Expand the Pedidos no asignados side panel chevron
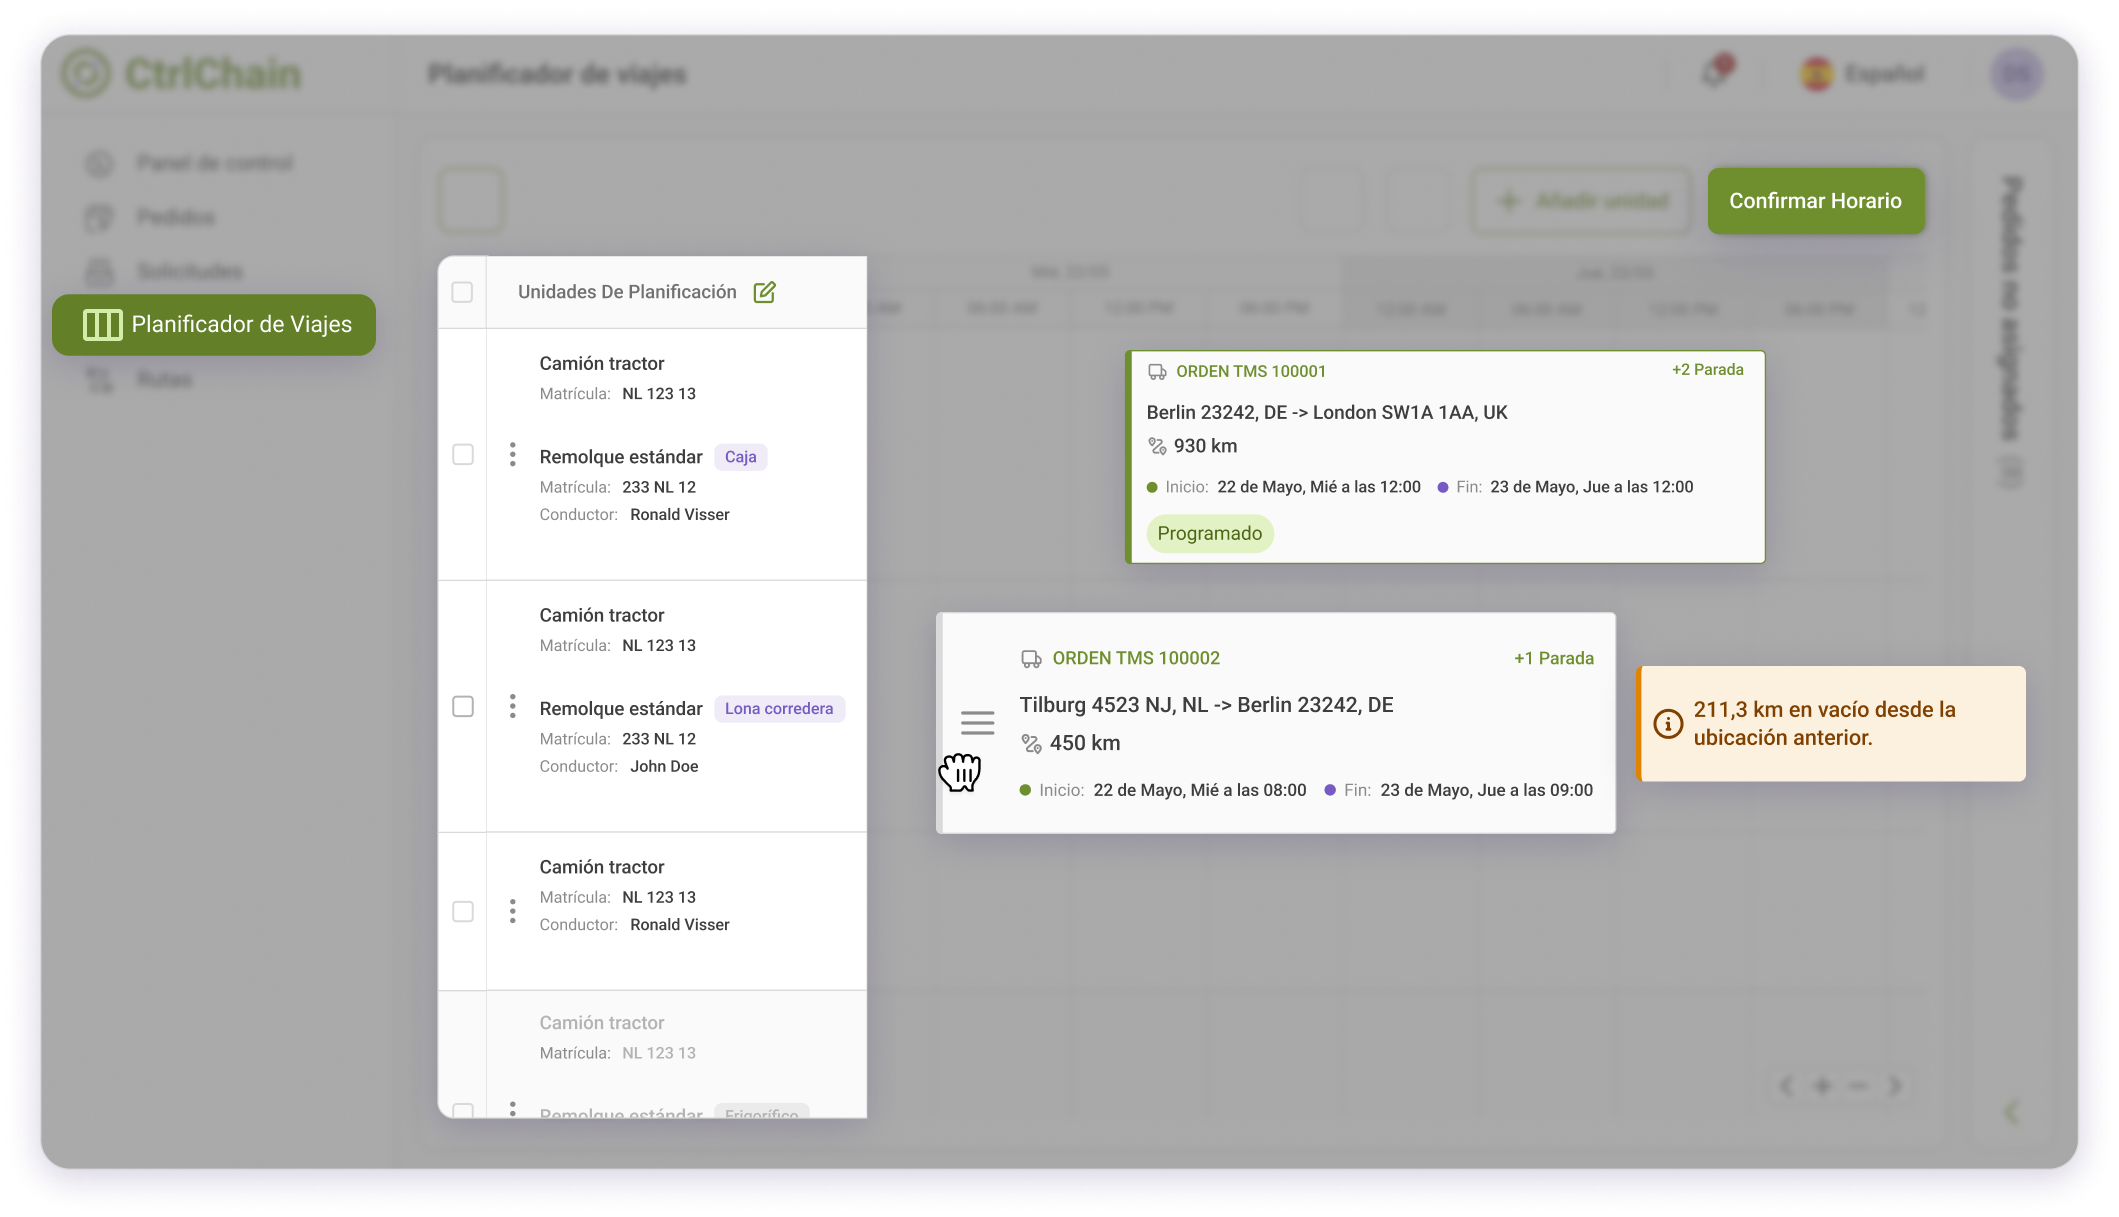Screen dimensions: 2119x1217 2012,1112
